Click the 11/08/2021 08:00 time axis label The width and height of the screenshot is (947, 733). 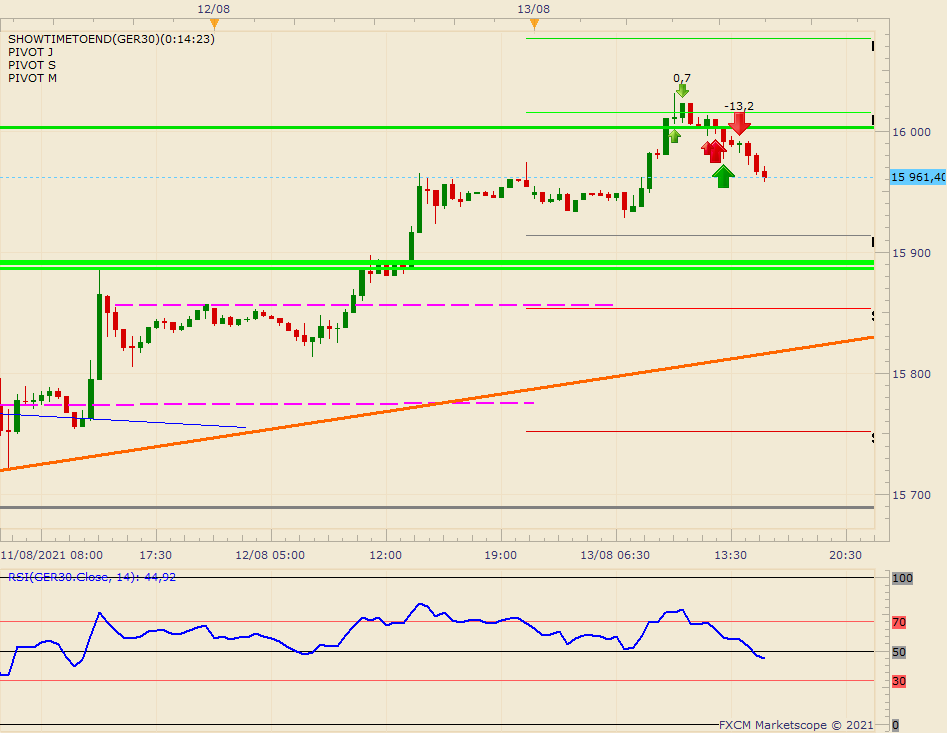(x=52, y=555)
